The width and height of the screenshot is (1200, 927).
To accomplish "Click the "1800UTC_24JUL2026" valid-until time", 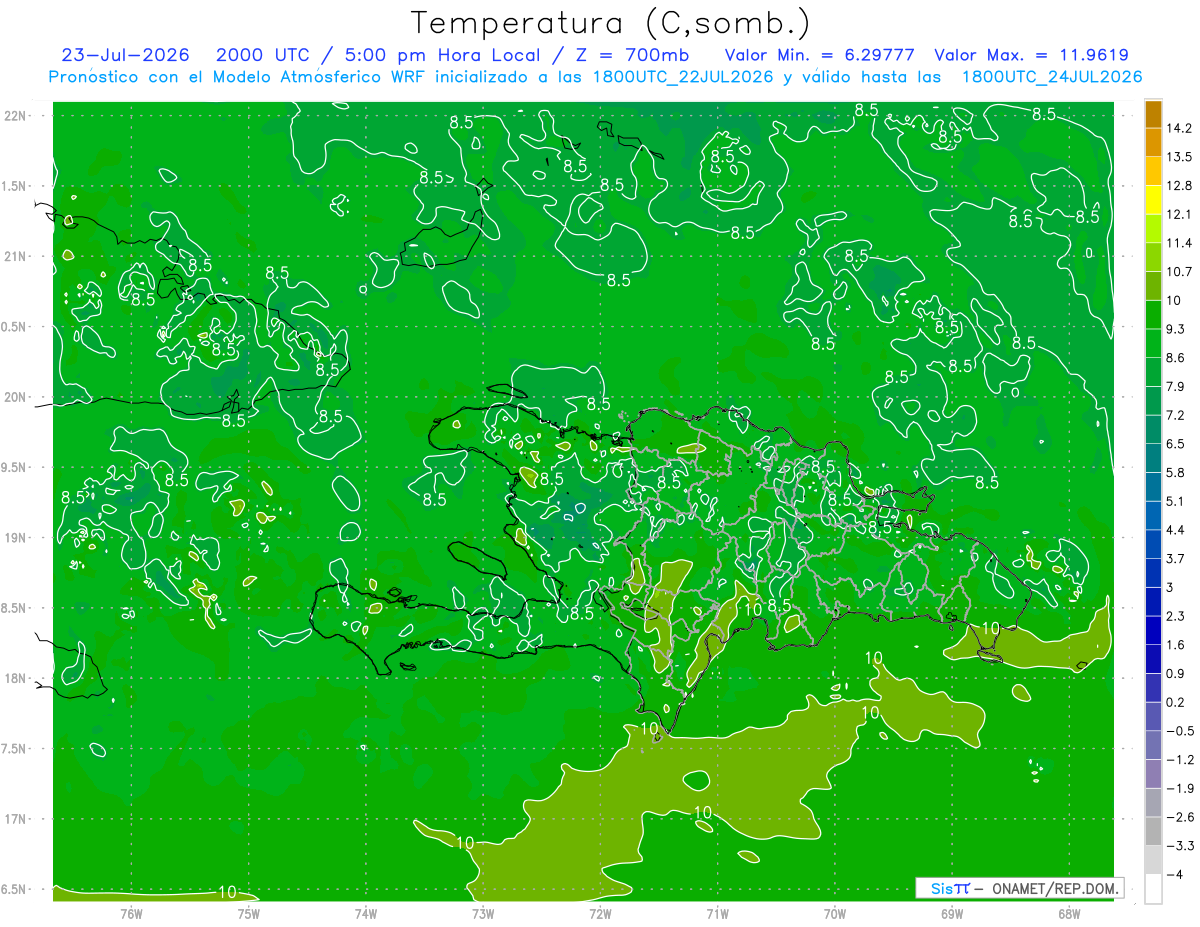I will (1052, 77).
